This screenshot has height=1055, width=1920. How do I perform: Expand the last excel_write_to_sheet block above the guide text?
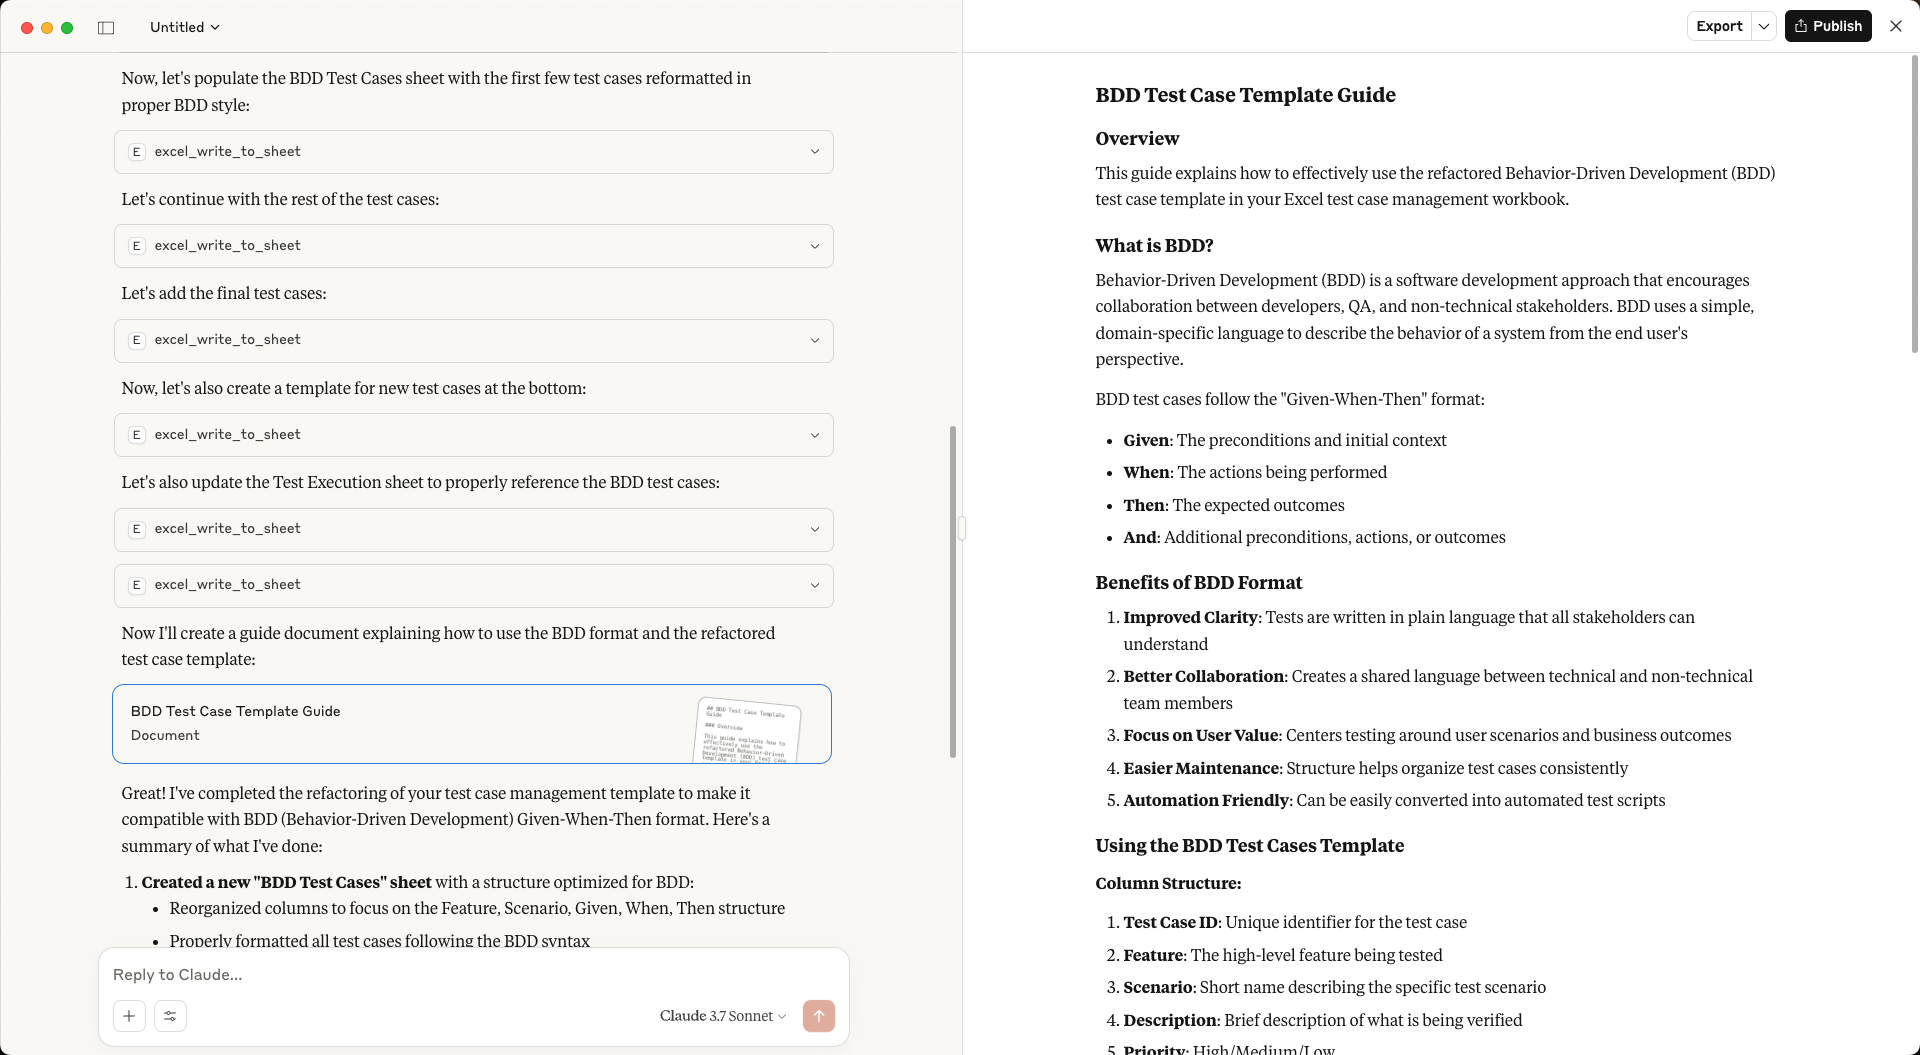(x=473, y=585)
